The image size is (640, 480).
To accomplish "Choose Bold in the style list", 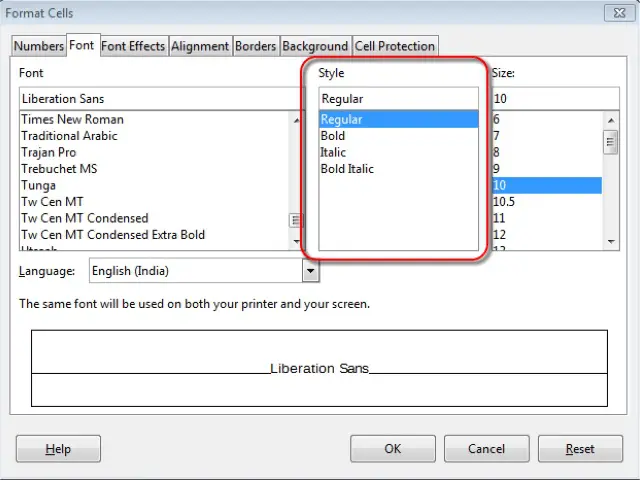I will (x=398, y=136).
